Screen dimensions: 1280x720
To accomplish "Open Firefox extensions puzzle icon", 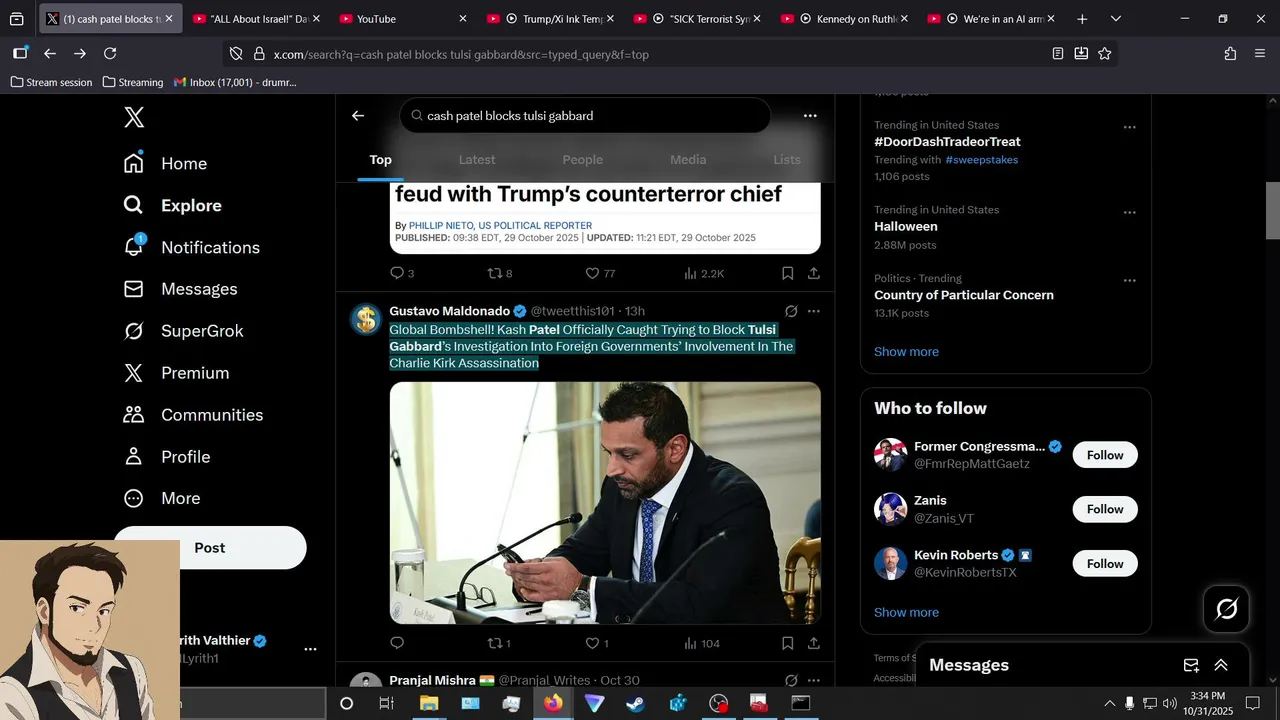I will point(1230,54).
